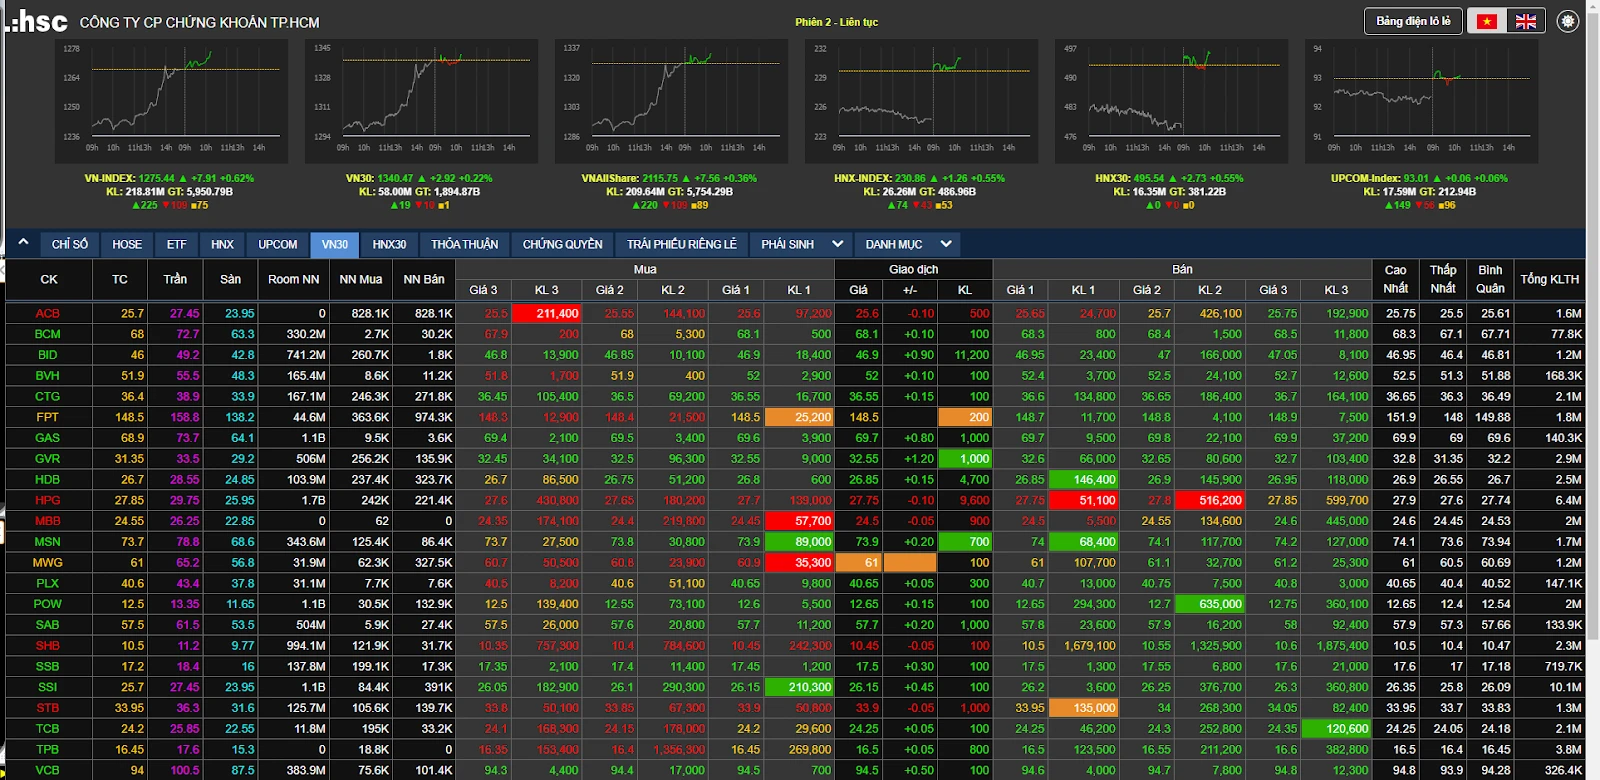Image resolution: width=1600 pixels, height=780 pixels.
Task: Click the Trần column header
Action: tap(175, 279)
